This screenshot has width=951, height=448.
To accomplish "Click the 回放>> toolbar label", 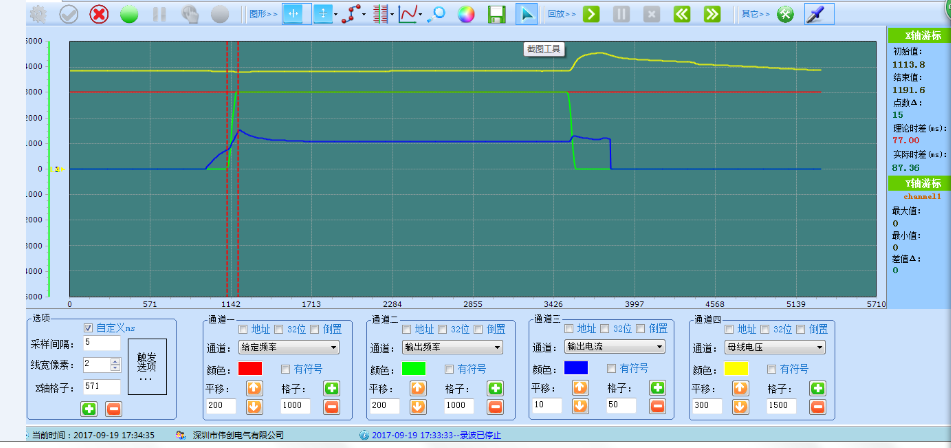I will pyautogui.click(x=561, y=14).
